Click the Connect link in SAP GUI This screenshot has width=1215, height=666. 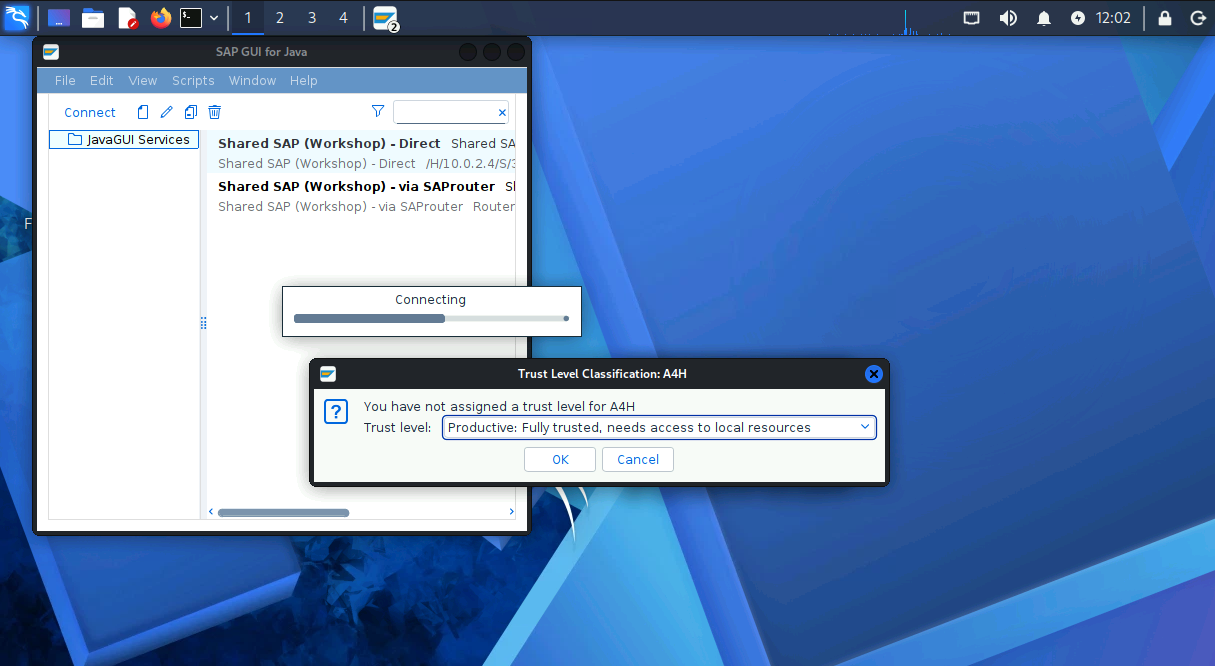(x=90, y=113)
